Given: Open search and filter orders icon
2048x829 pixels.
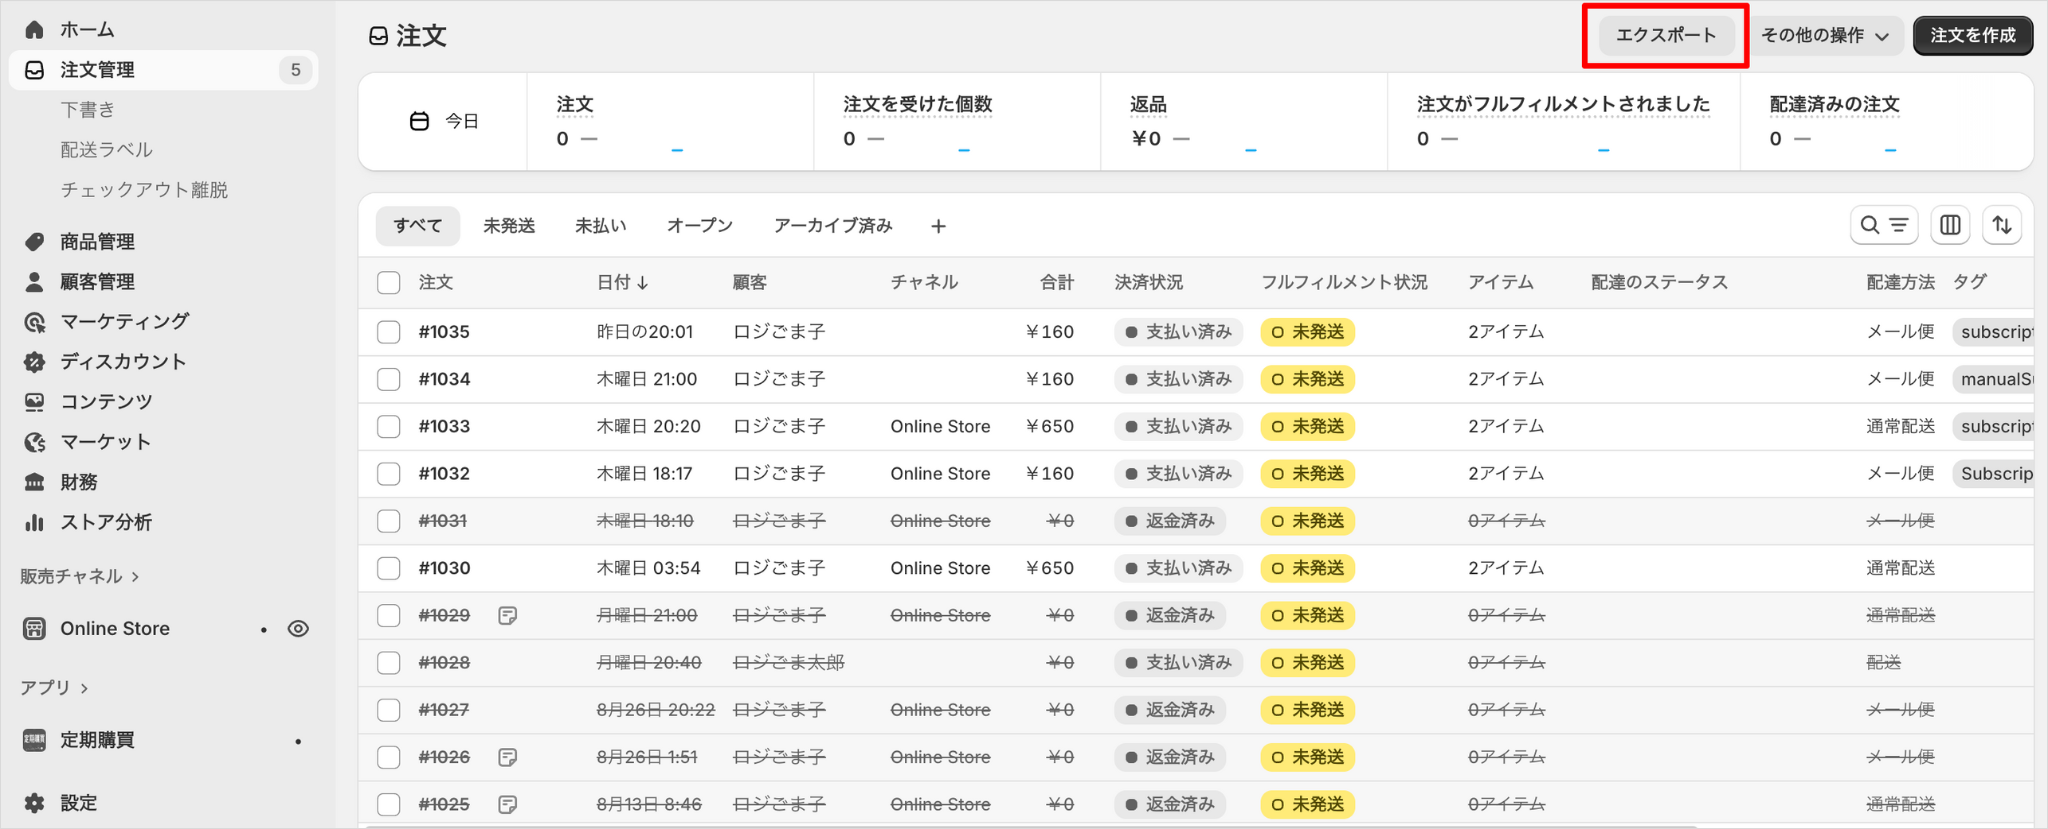Looking at the screenshot, I should coord(1883,225).
